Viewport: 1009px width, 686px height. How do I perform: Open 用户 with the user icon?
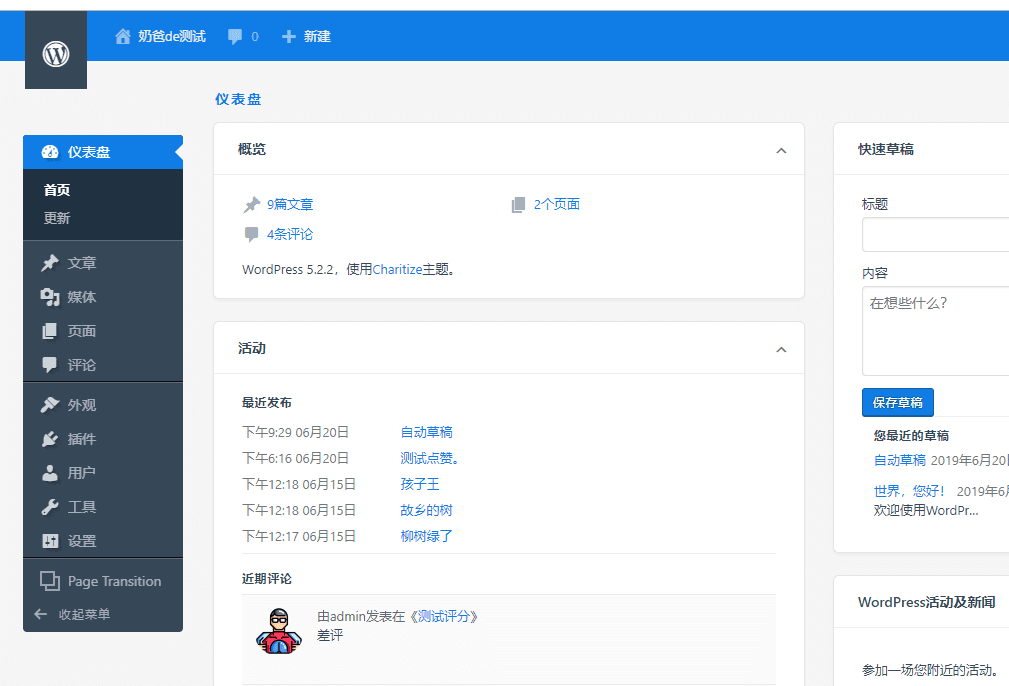coord(48,472)
